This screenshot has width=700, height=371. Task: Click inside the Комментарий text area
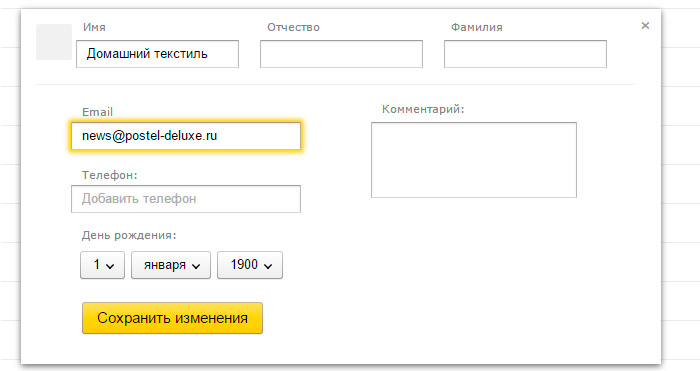[x=474, y=160]
